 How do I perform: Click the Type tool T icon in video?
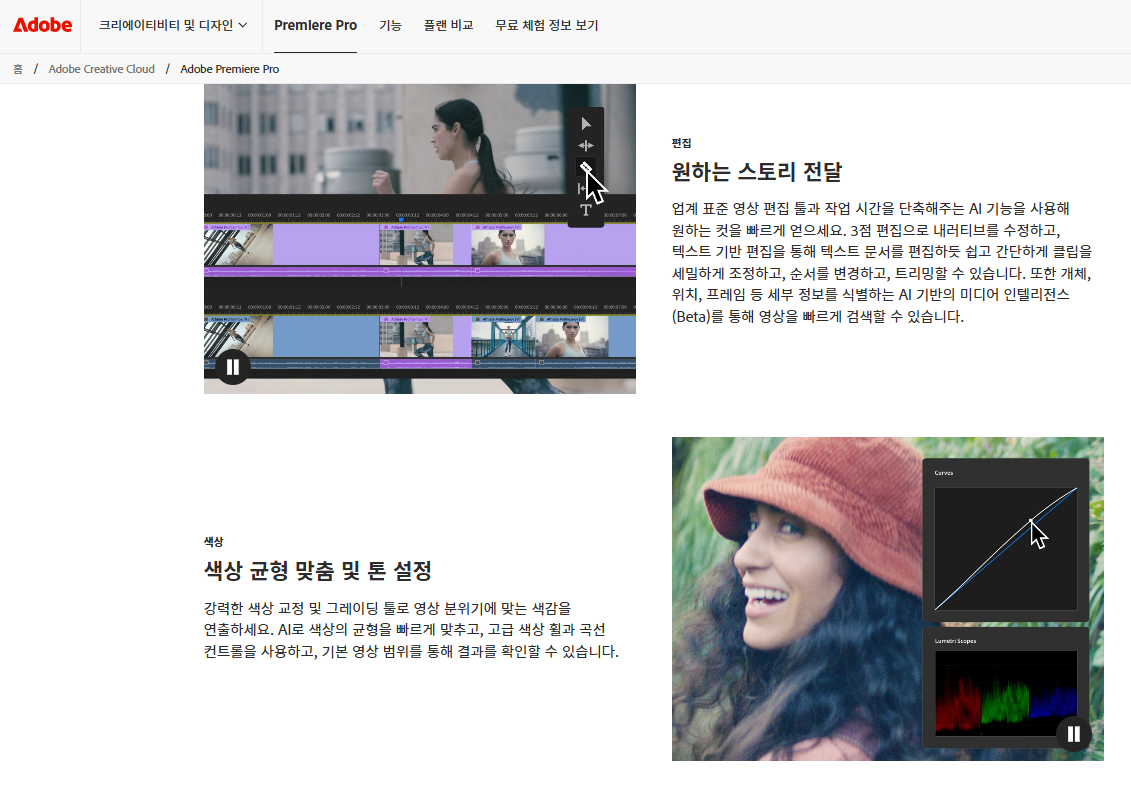tap(586, 211)
